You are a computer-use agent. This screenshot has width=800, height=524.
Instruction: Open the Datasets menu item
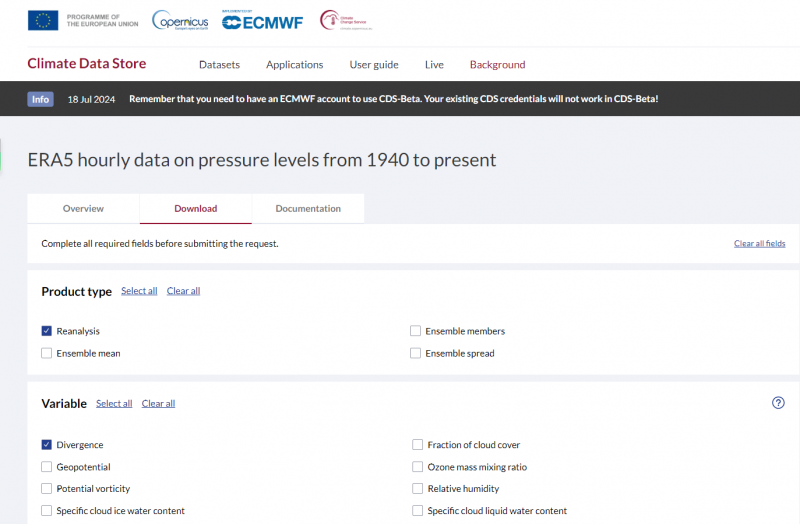coord(219,65)
